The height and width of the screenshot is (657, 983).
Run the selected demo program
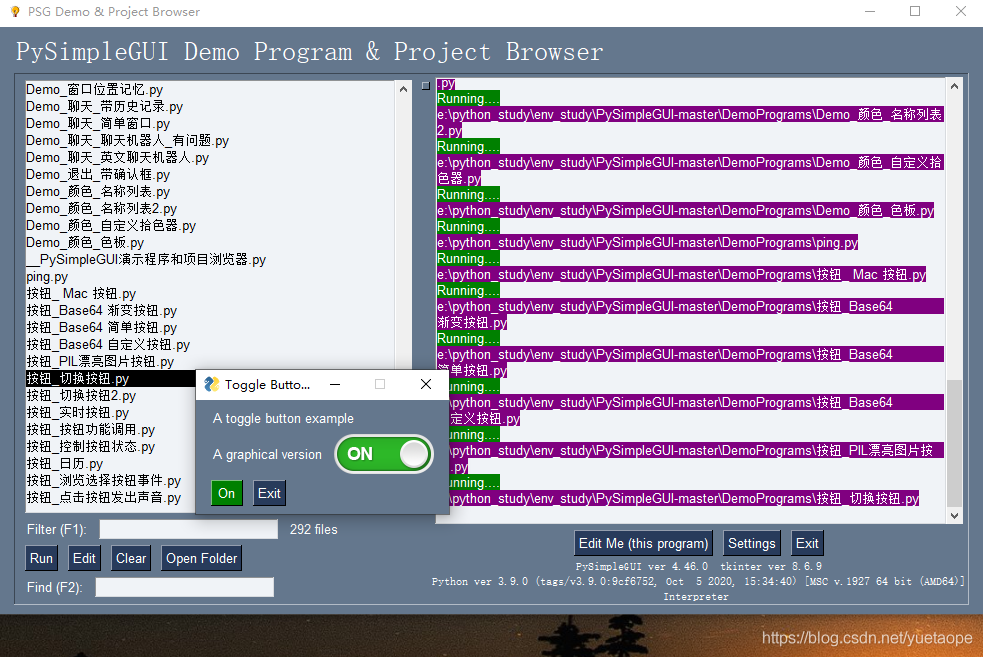click(x=41, y=558)
